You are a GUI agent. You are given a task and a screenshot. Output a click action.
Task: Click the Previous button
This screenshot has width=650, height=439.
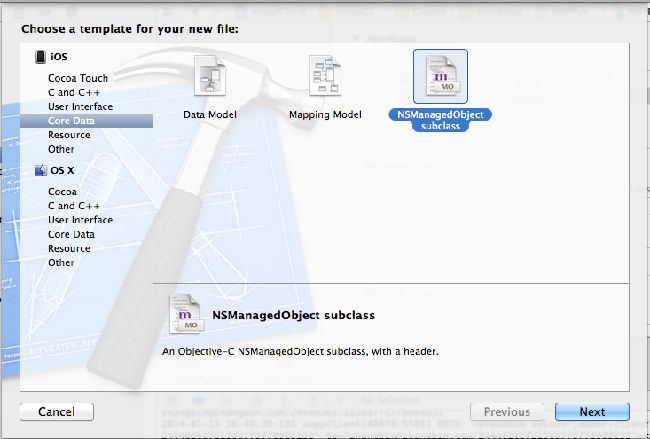(507, 412)
